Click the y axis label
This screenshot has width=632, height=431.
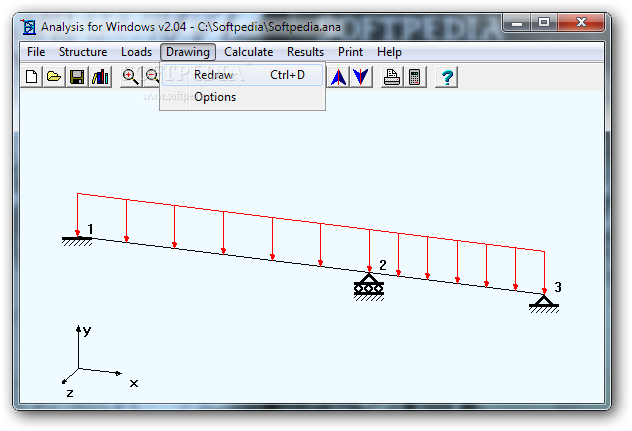tap(87, 331)
